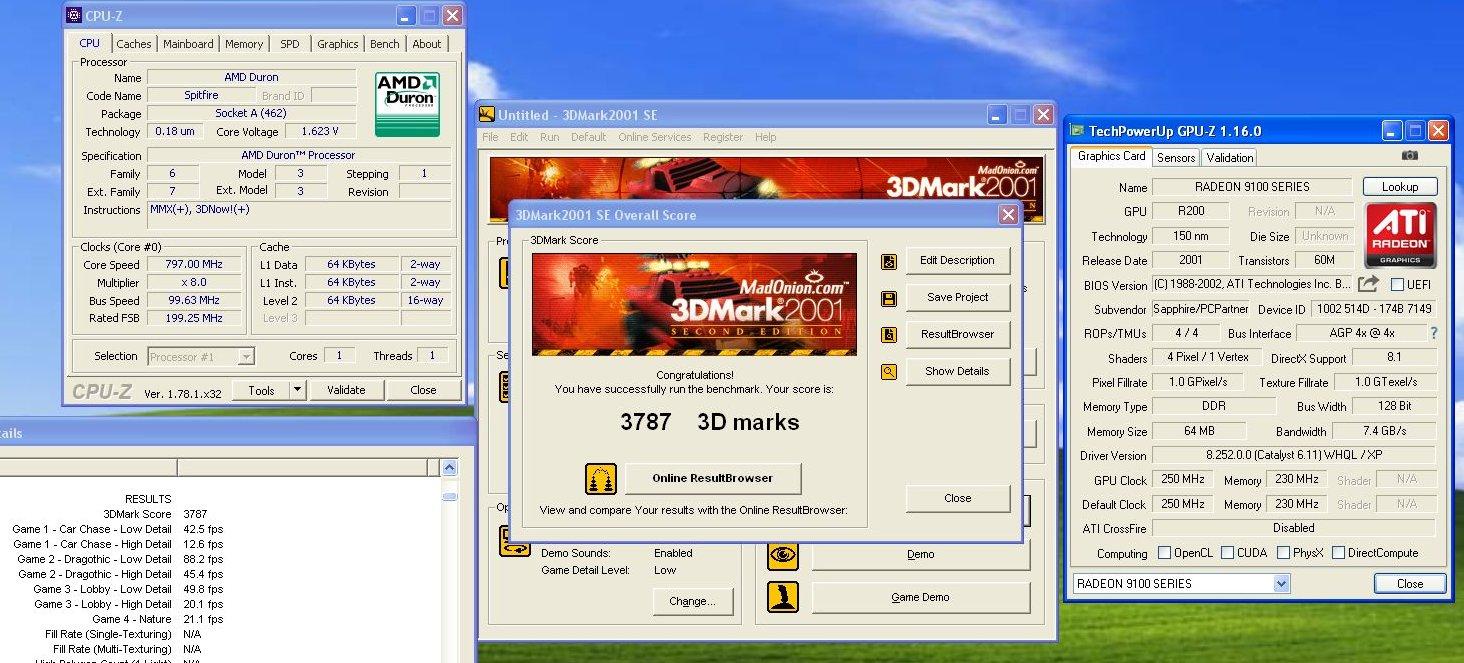Click the Save Project floppy disk icon

tap(889, 299)
